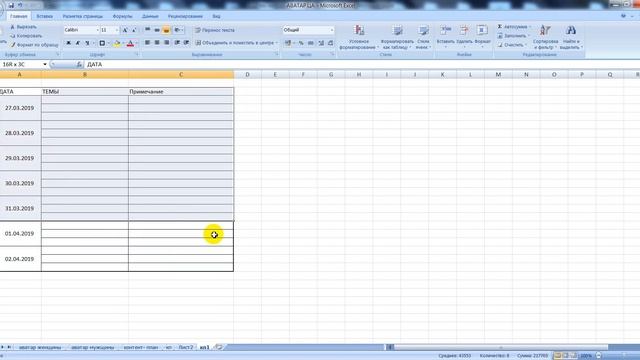640x360 pixels.
Task: Select column D header
Action: click(x=247, y=75)
